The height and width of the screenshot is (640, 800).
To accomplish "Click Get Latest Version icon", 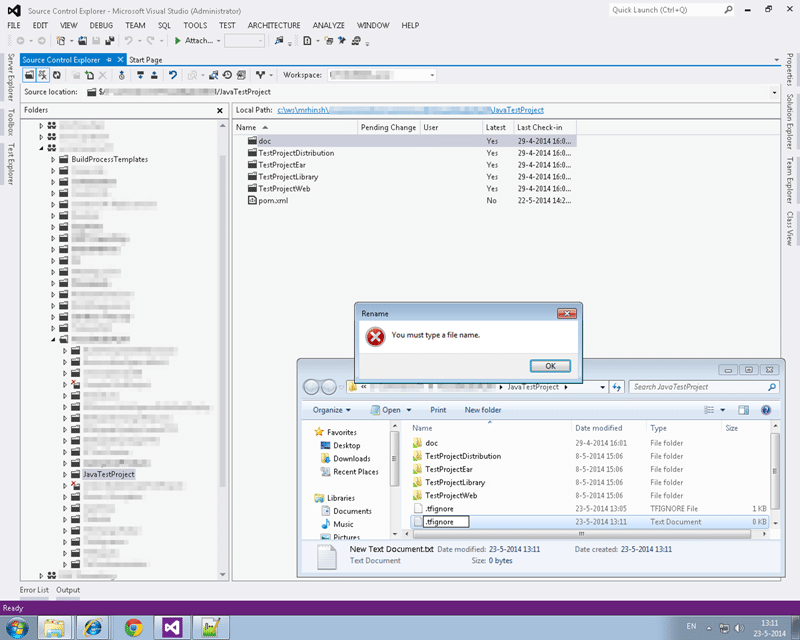I will [140, 75].
